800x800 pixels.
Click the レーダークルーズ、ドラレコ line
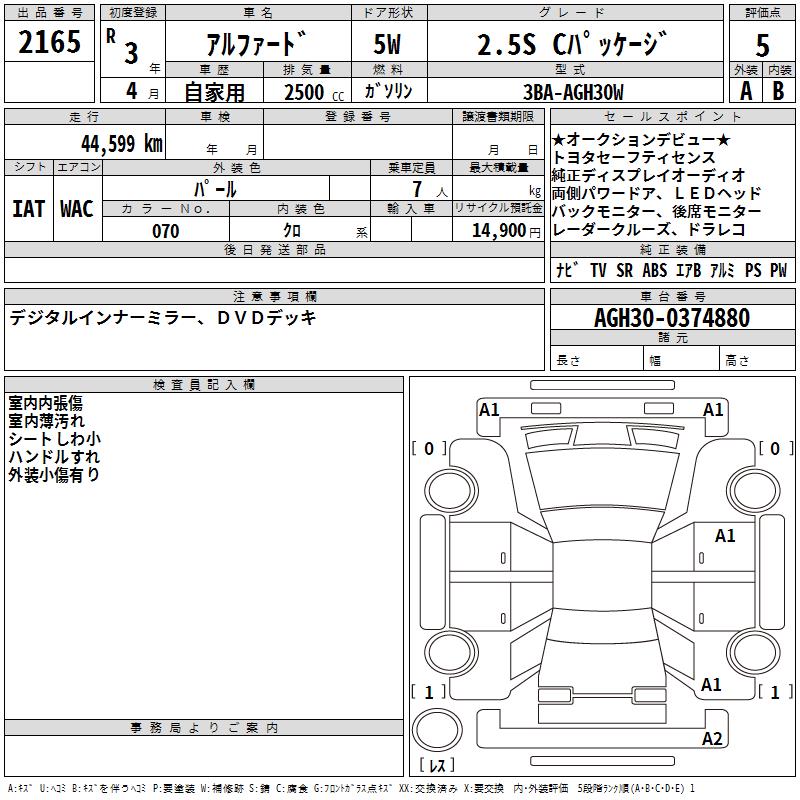click(648, 230)
